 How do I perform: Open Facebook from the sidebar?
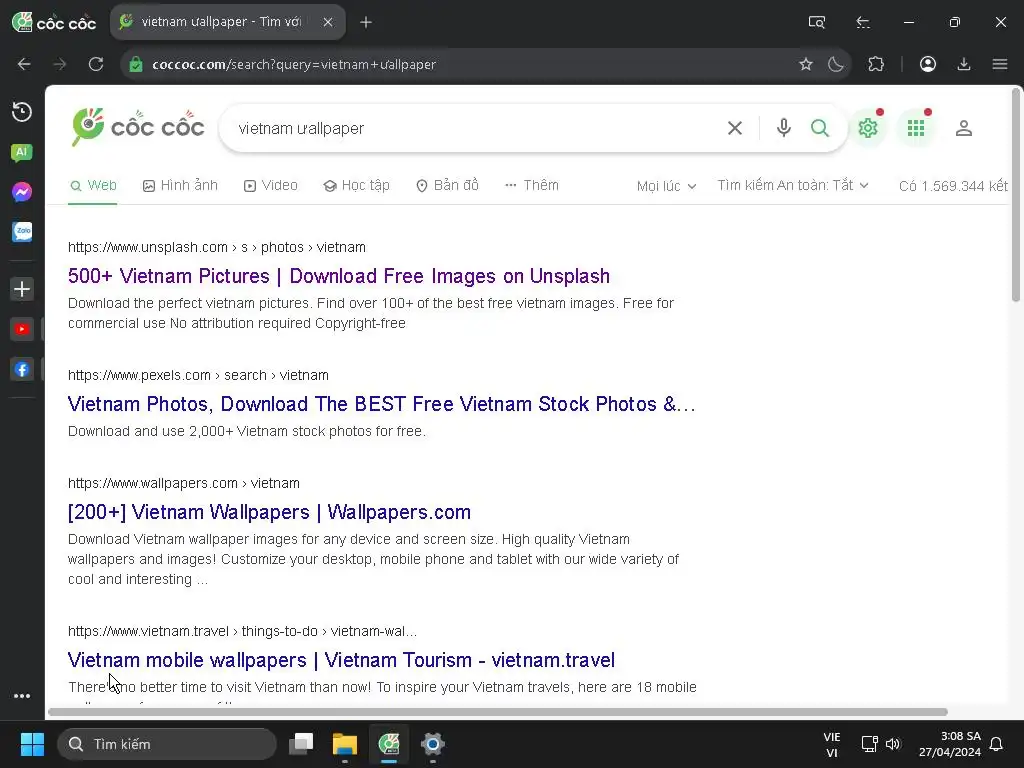coord(22,369)
